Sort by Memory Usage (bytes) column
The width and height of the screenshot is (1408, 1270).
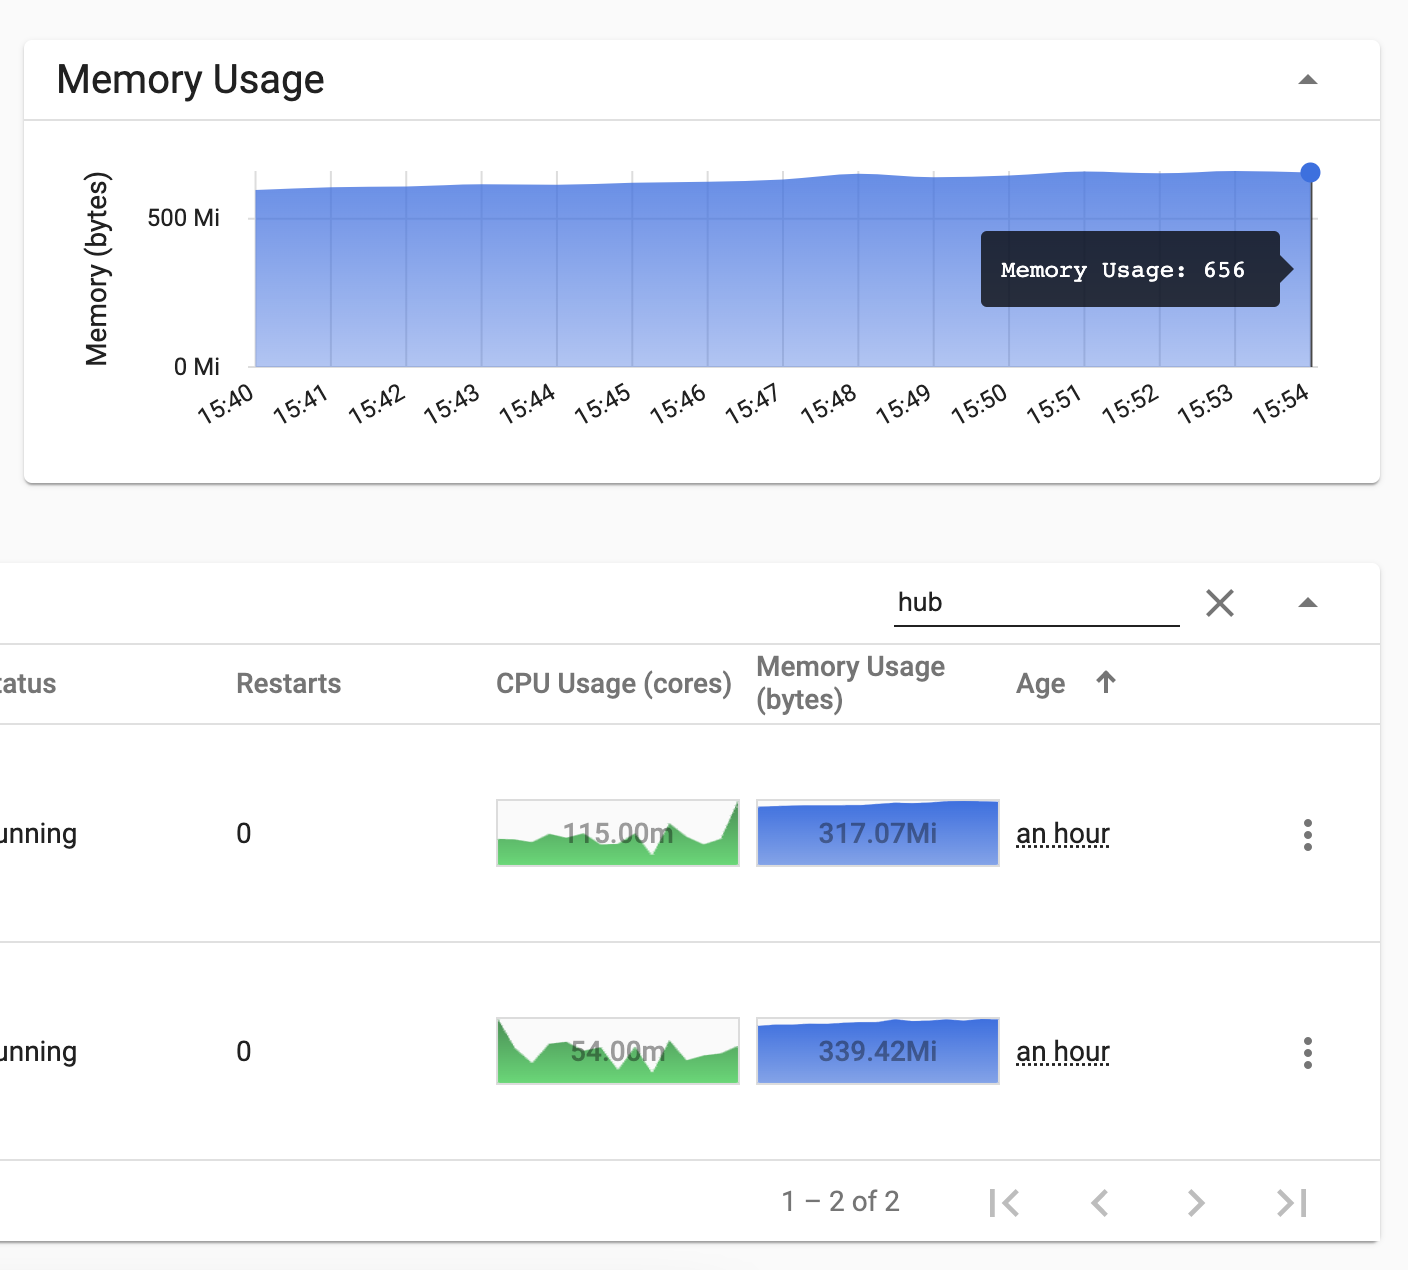851,683
